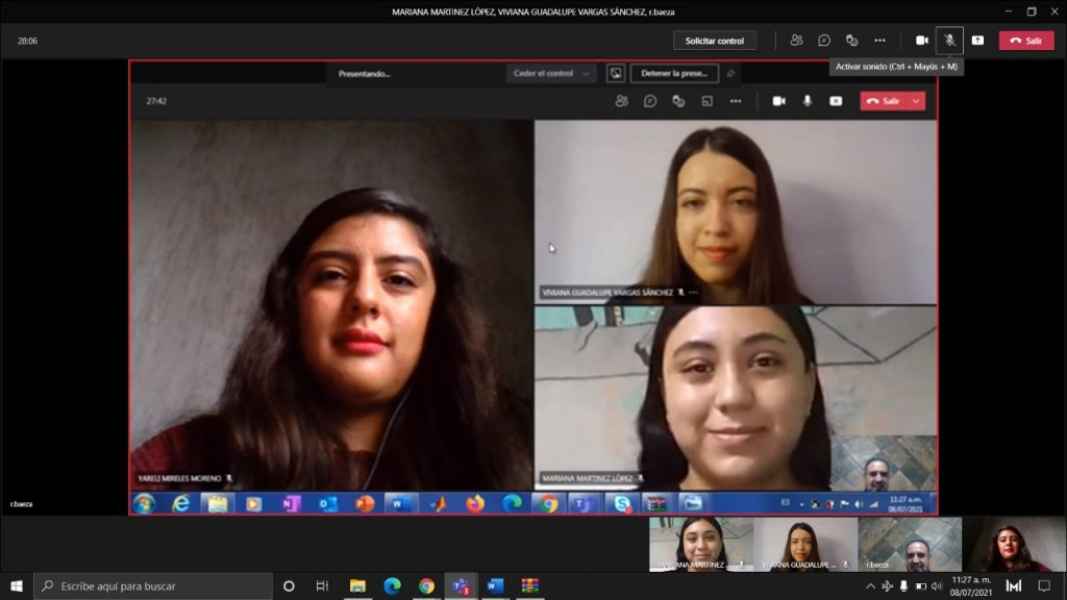Select r.baeza participant thumbnail at bottom
Image resolution: width=1067 pixels, height=600 pixels.
click(909, 544)
